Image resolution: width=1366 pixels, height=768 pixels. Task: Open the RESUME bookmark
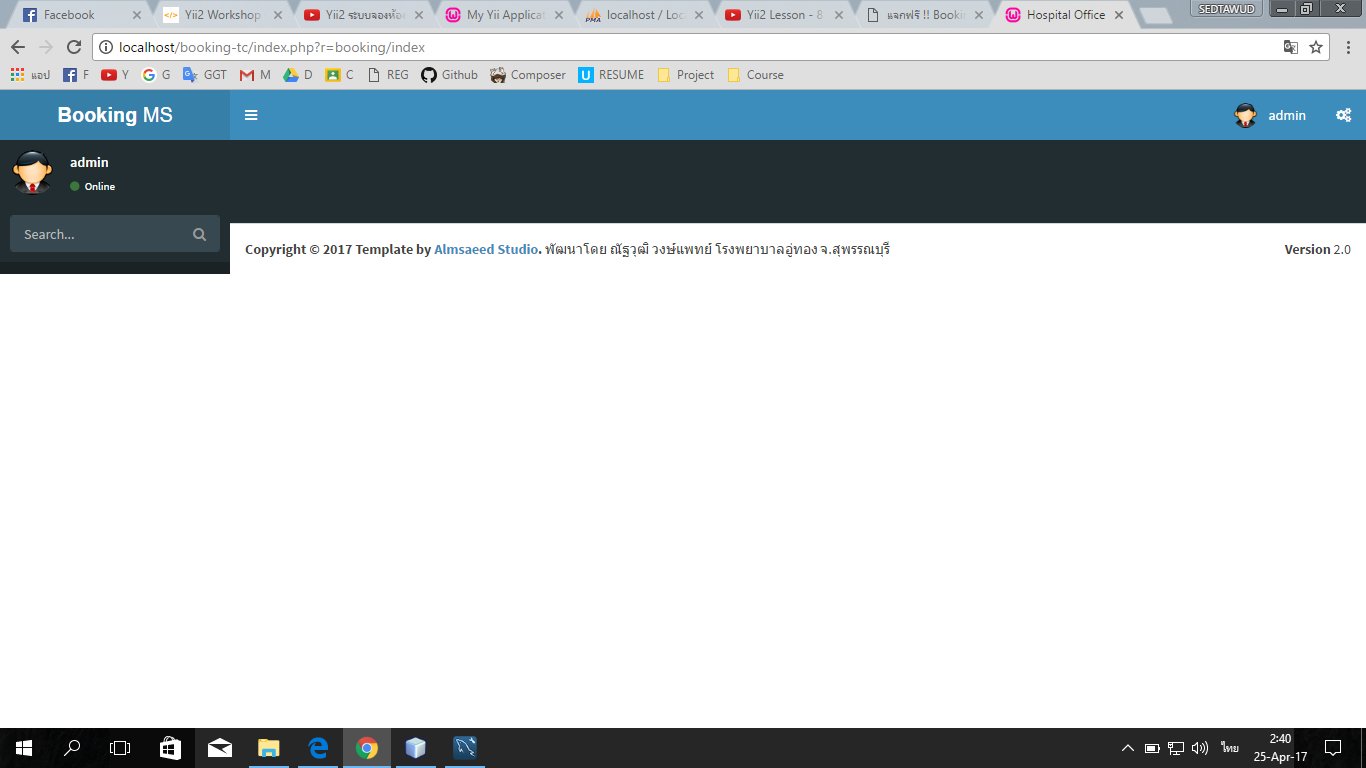611,75
